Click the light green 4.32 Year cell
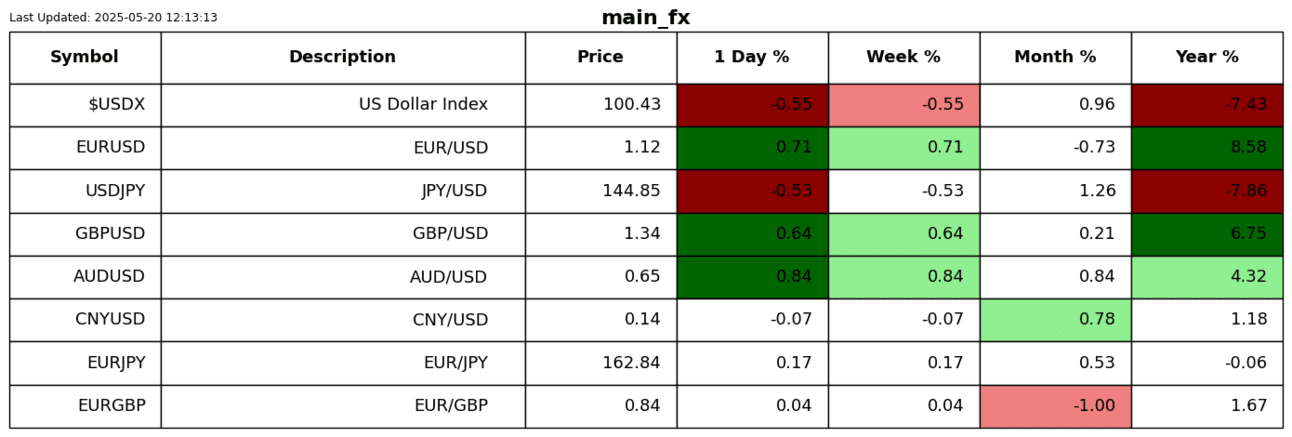The width and height of the screenshot is (1292, 437). [x=1207, y=277]
